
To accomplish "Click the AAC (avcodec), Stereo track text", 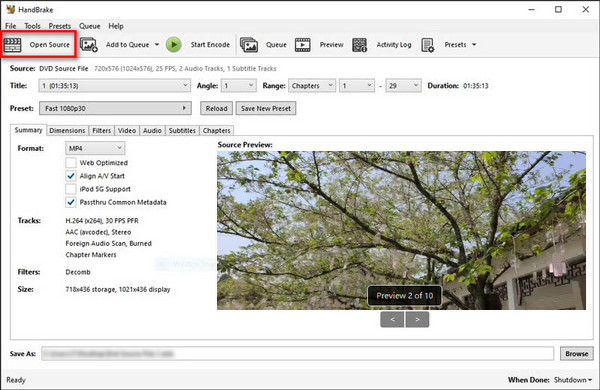I will pyautogui.click(x=98, y=232).
